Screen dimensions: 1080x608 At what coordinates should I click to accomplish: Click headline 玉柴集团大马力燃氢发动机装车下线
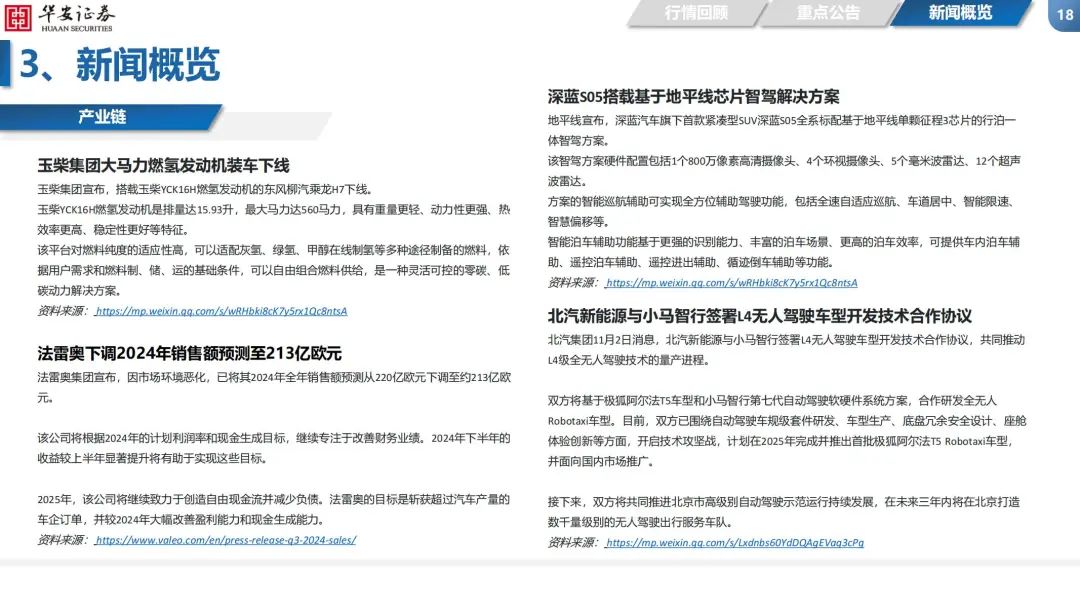163,165
